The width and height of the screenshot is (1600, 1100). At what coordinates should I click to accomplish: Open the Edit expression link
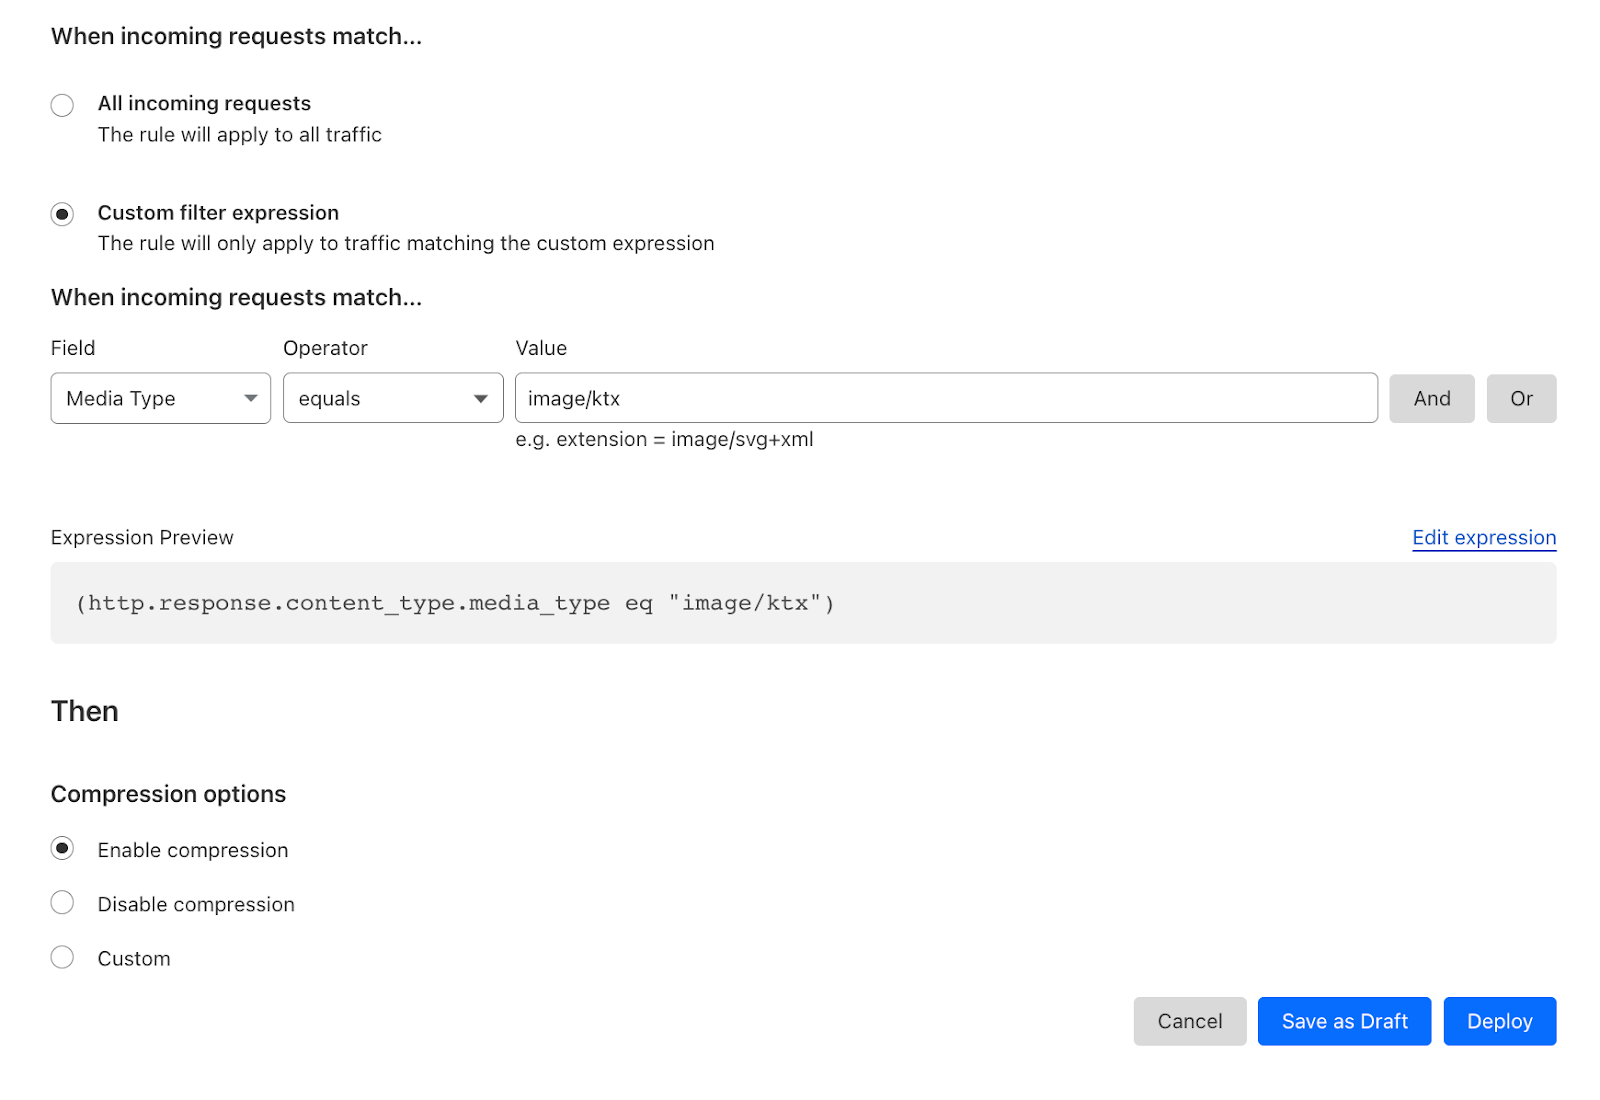click(x=1484, y=537)
